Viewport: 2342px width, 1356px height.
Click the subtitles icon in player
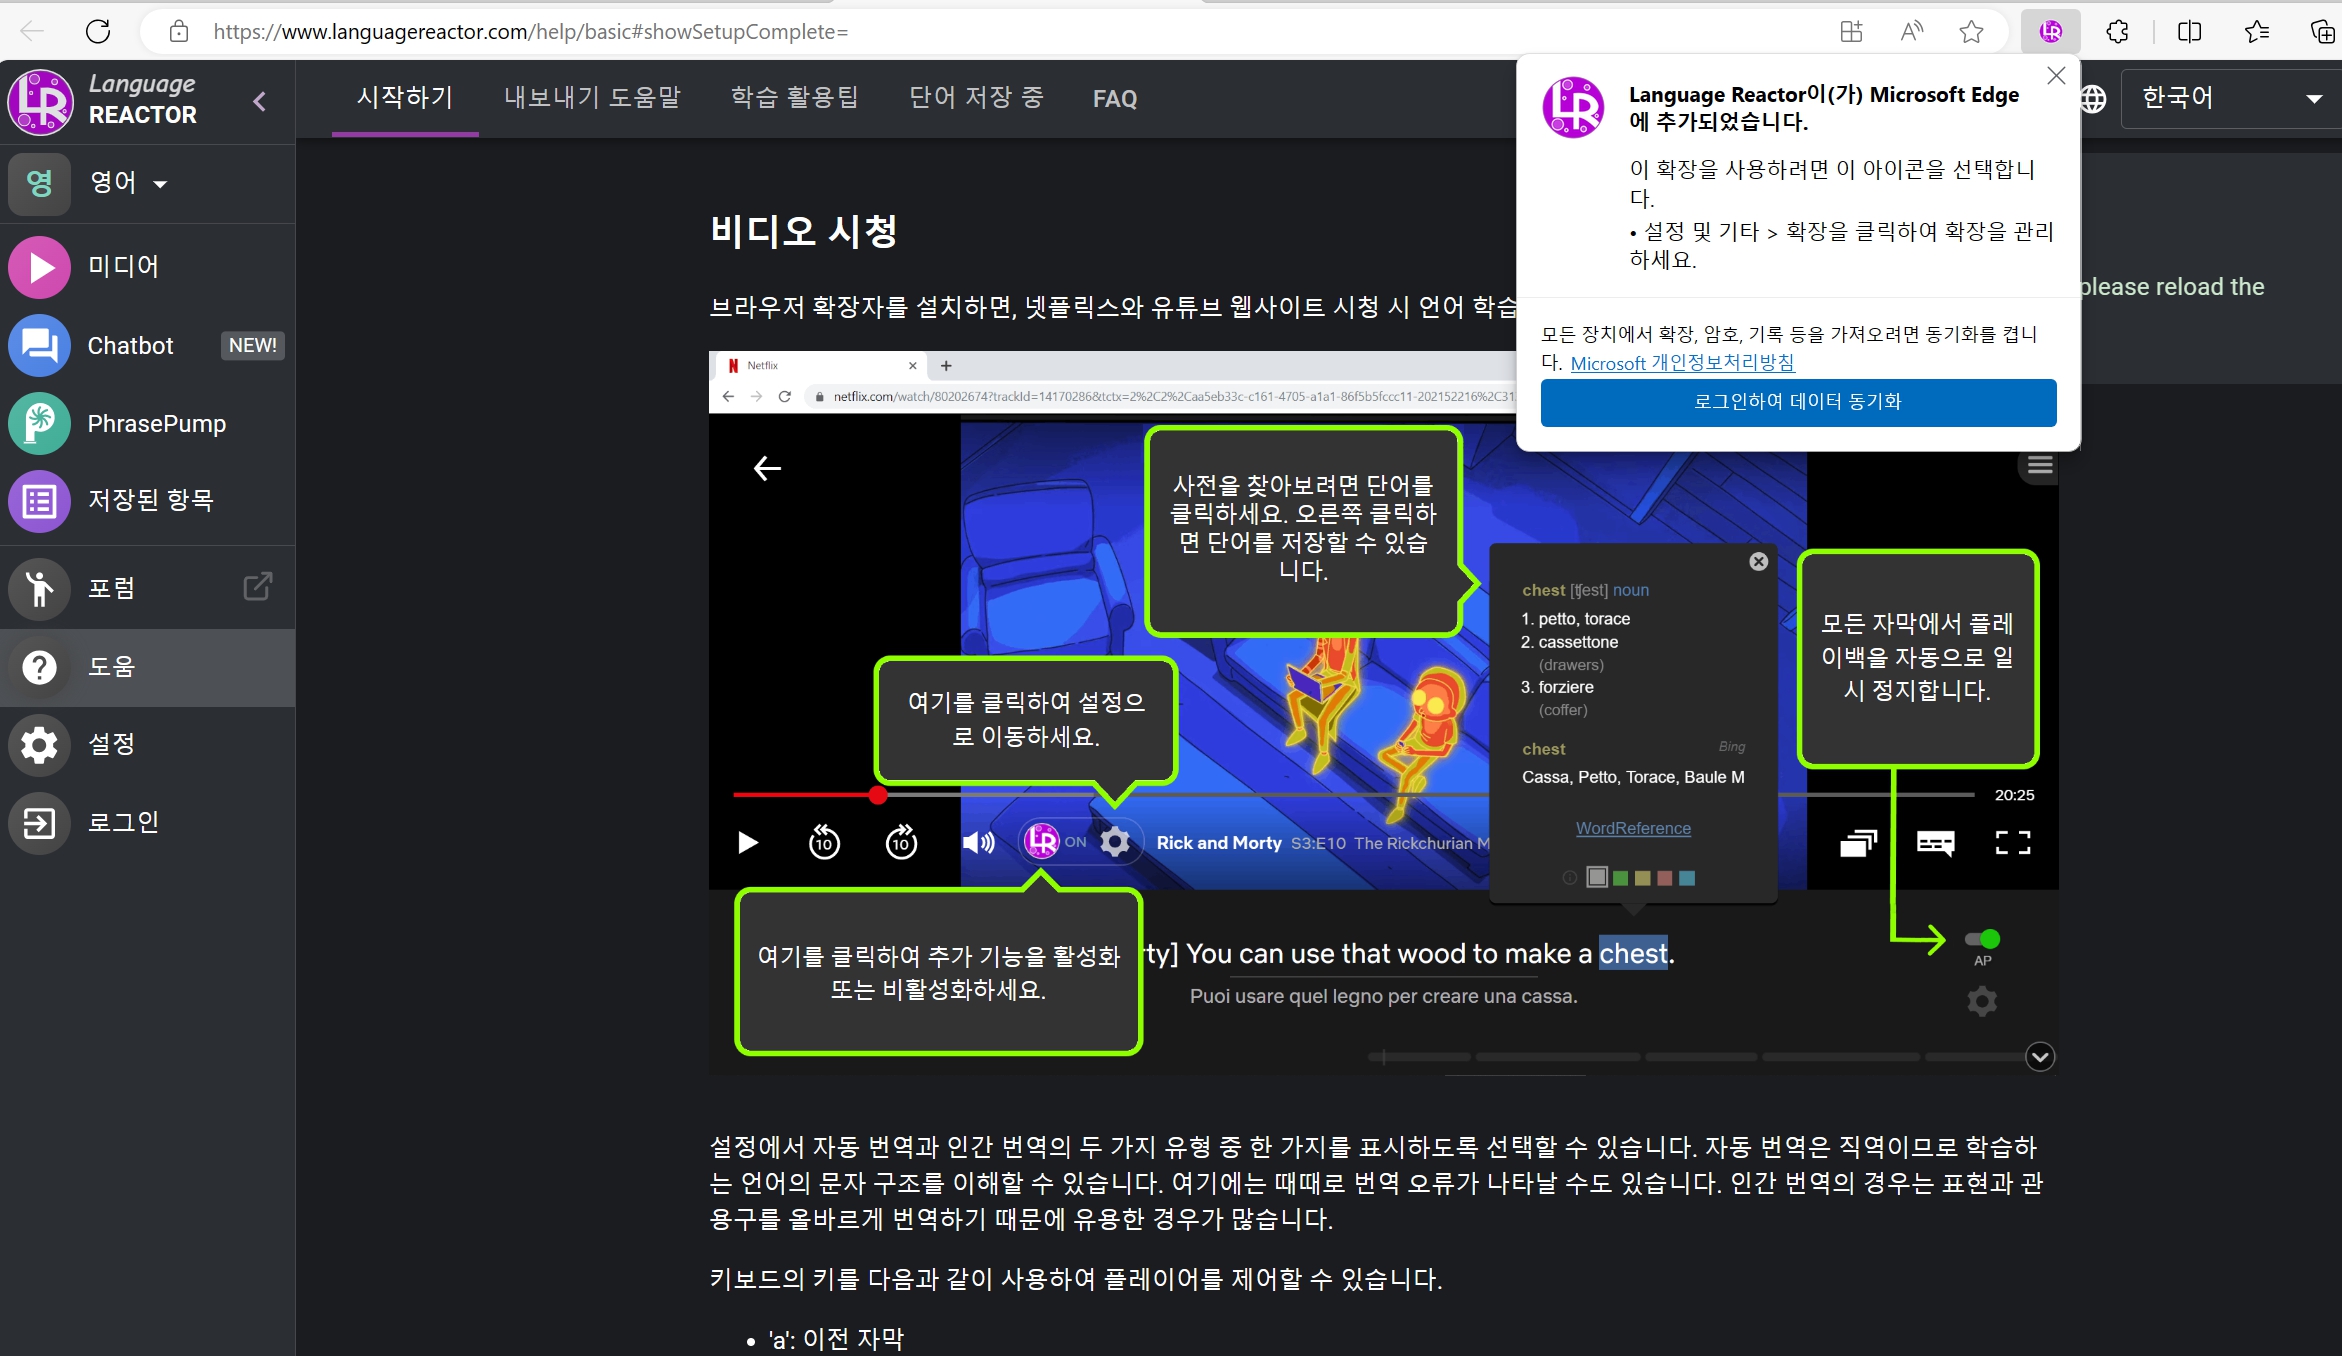1936,843
